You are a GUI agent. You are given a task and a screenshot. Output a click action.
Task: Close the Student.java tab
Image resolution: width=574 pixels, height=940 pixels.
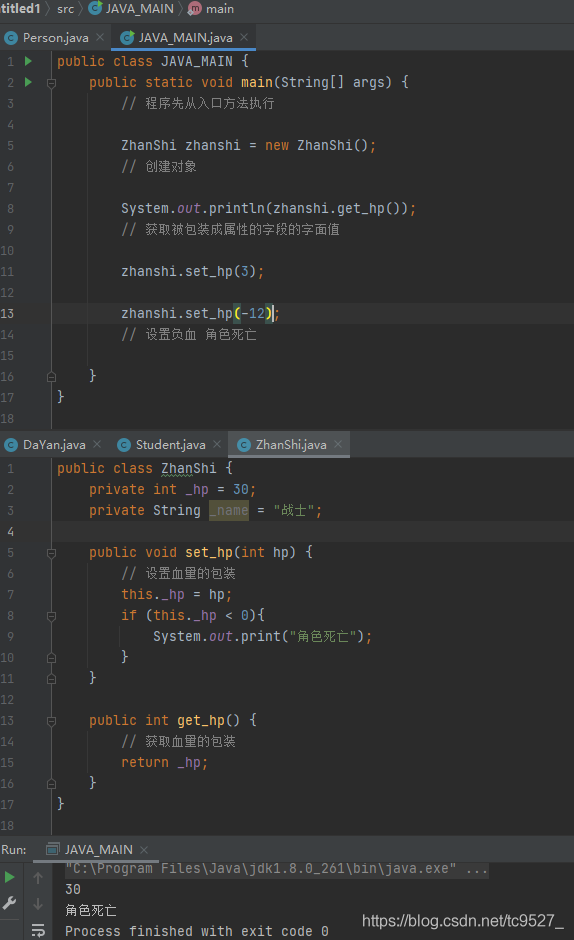click(217, 444)
